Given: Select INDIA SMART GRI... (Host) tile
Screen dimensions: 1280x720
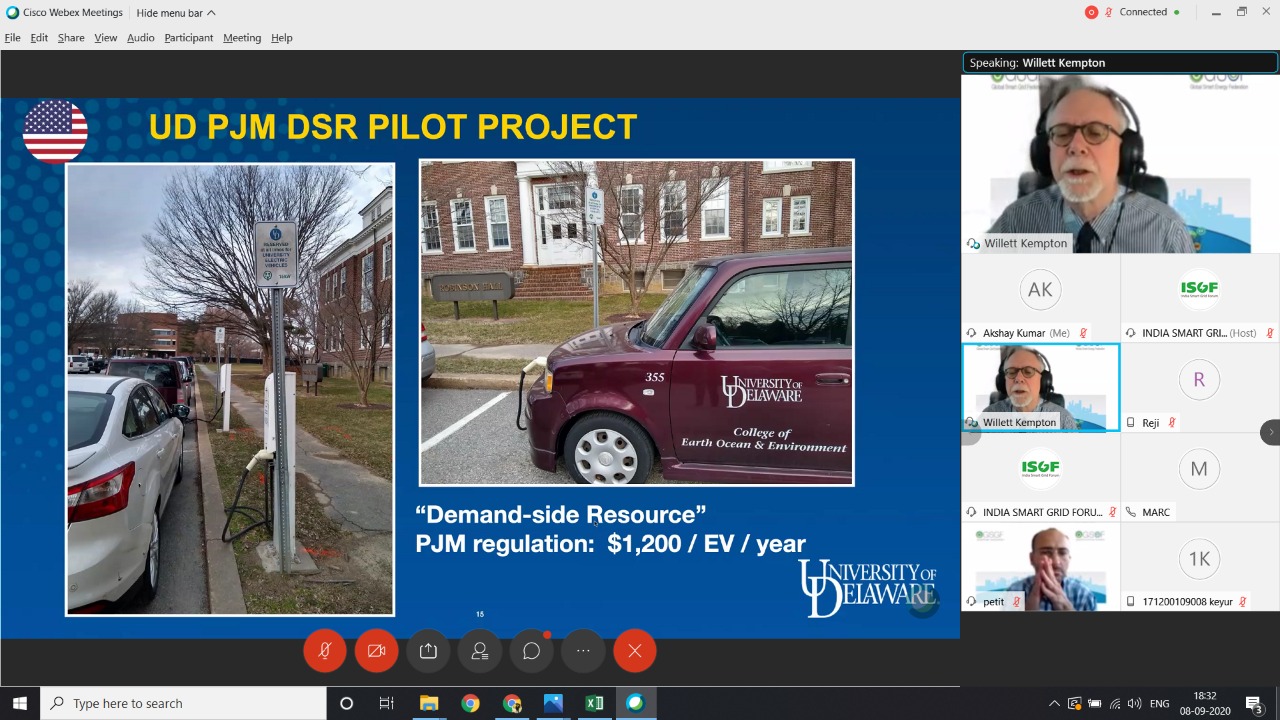Looking at the screenshot, I should pyautogui.click(x=1200, y=297).
